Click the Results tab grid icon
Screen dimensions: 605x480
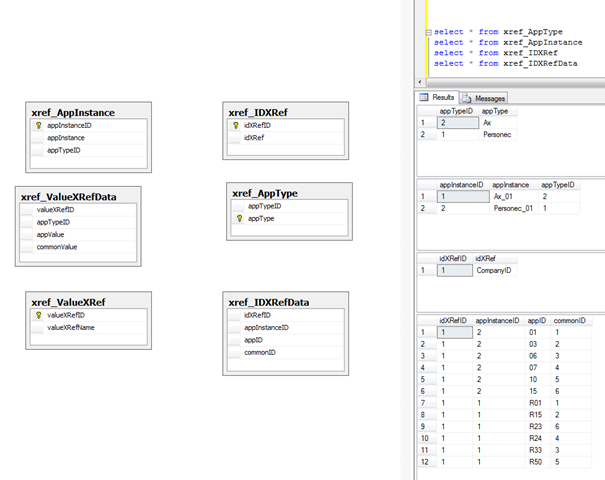[x=424, y=97]
